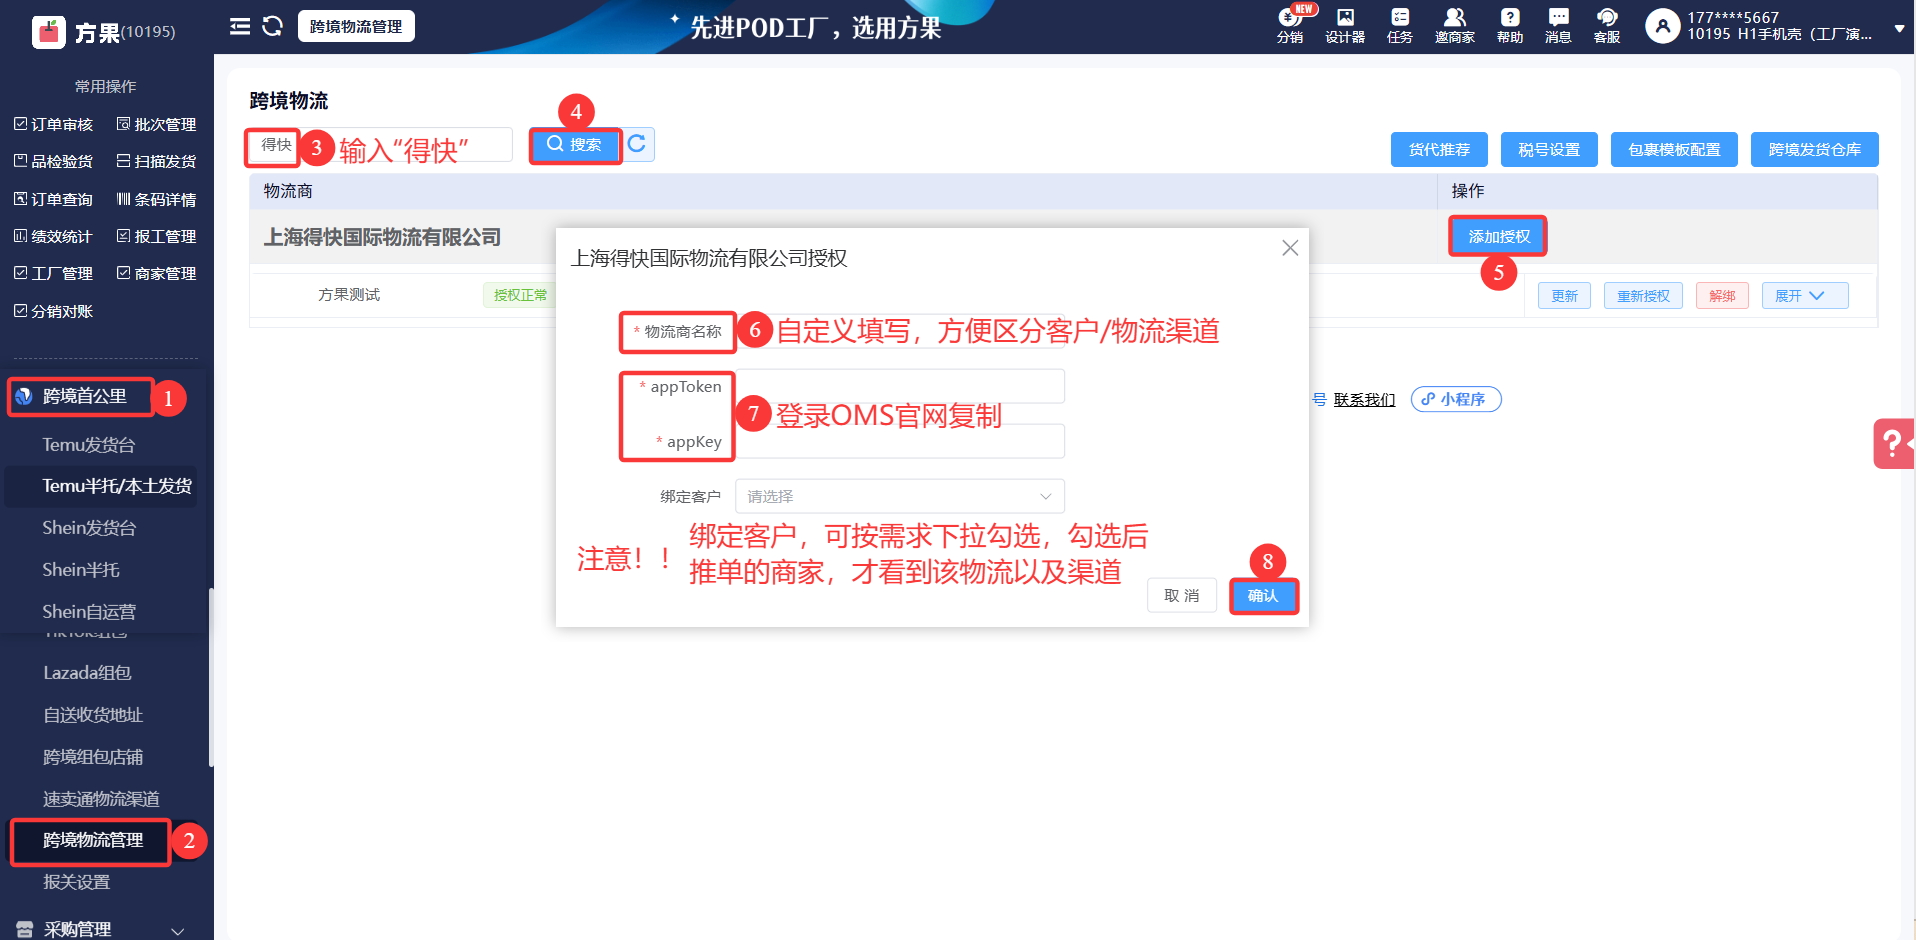Click the blue 搜索 search button
The height and width of the screenshot is (940, 1916).
(575, 145)
